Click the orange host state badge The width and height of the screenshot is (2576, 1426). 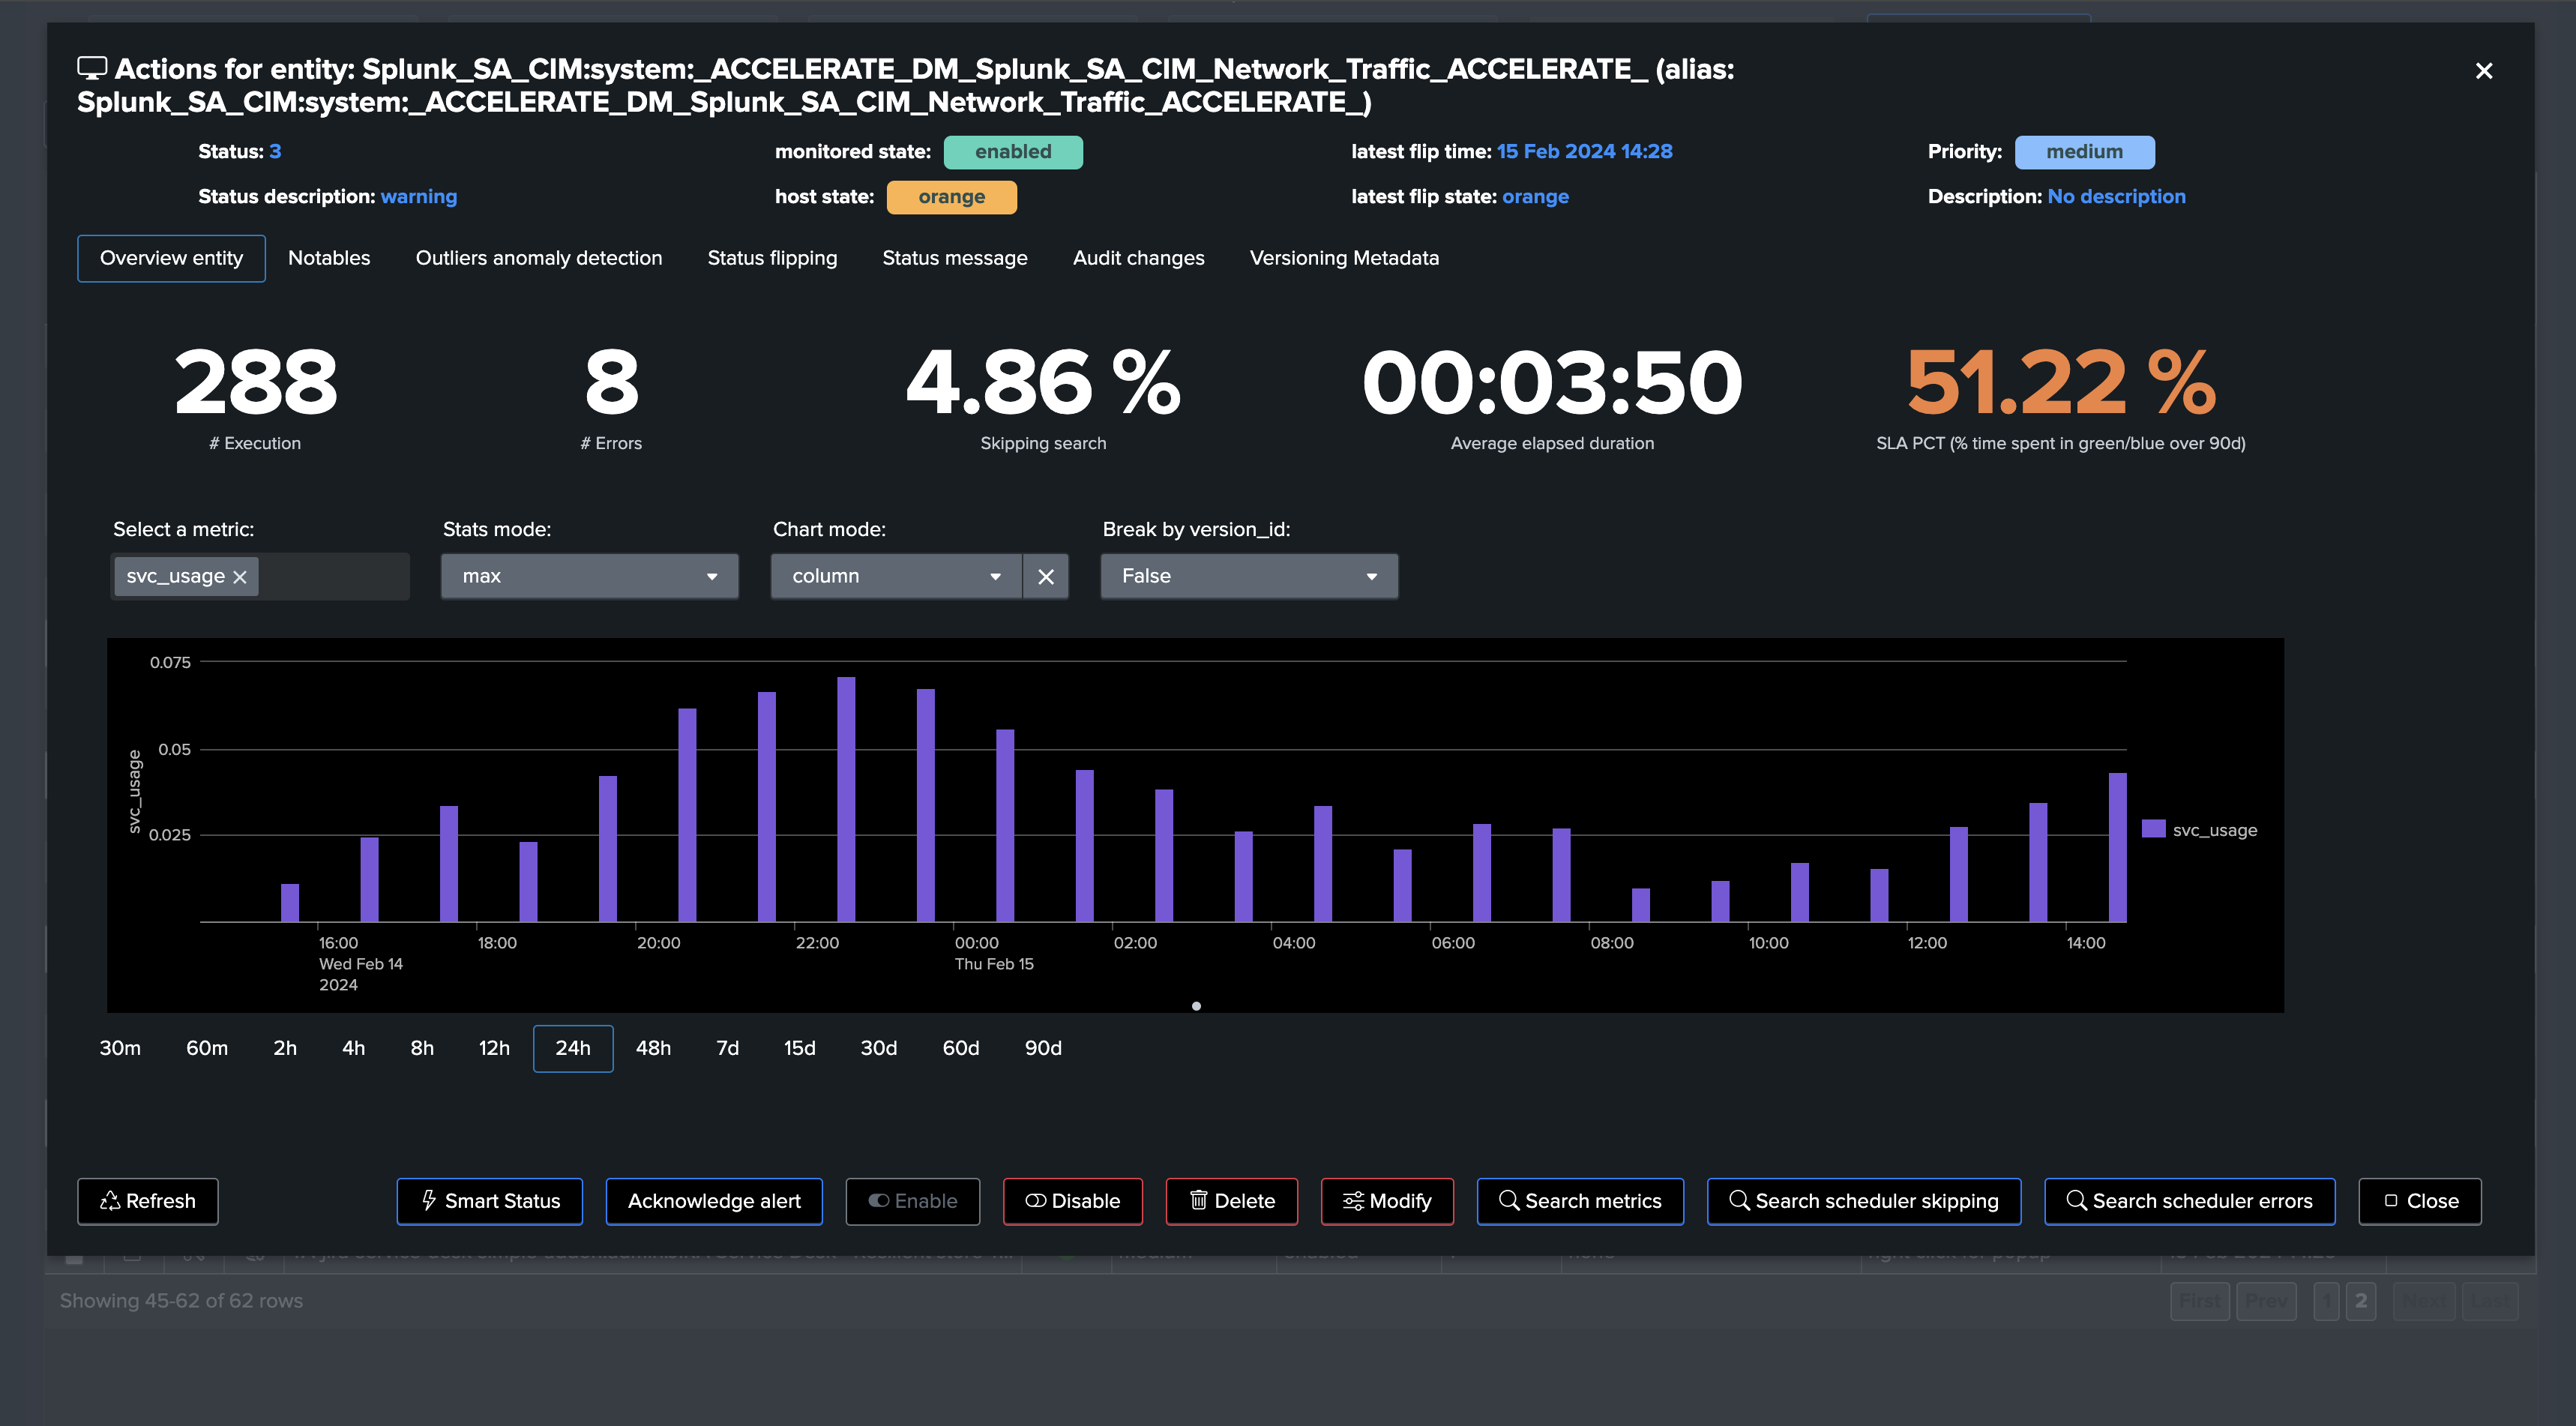pyautogui.click(x=952, y=197)
